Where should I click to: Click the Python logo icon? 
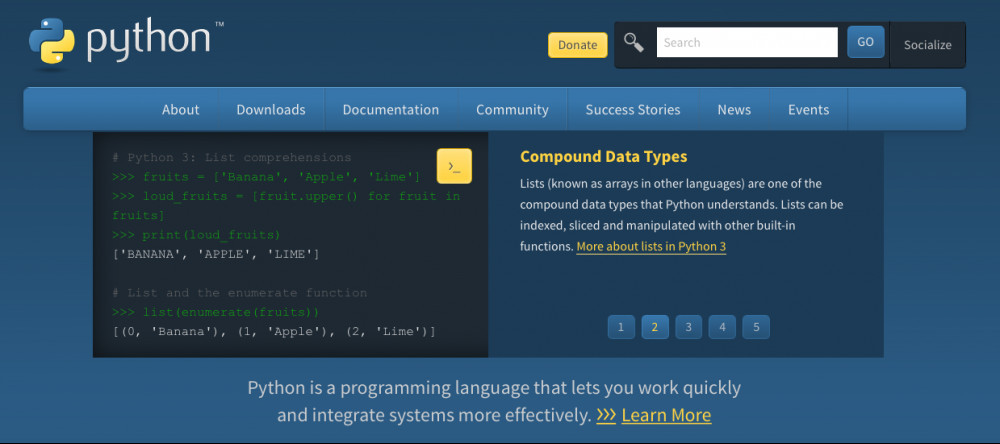pyautogui.click(x=52, y=41)
